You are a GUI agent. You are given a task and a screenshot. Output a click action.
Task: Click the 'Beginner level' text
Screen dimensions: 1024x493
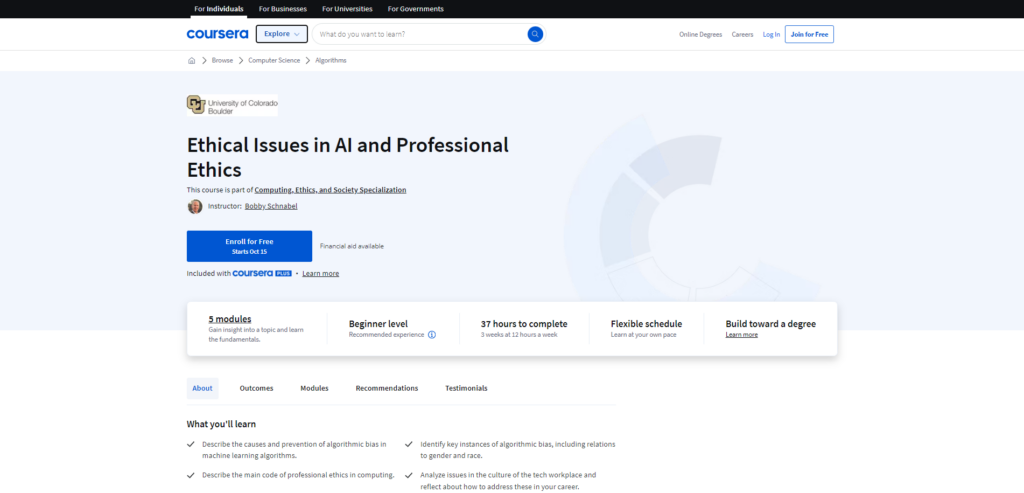point(378,324)
